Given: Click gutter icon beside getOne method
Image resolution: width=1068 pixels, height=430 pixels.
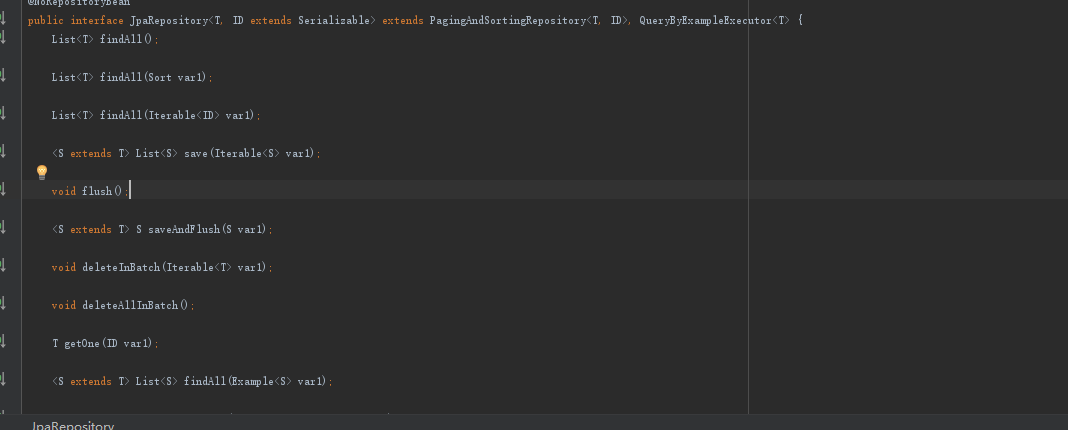Looking at the screenshot, I should pos(3,342).
